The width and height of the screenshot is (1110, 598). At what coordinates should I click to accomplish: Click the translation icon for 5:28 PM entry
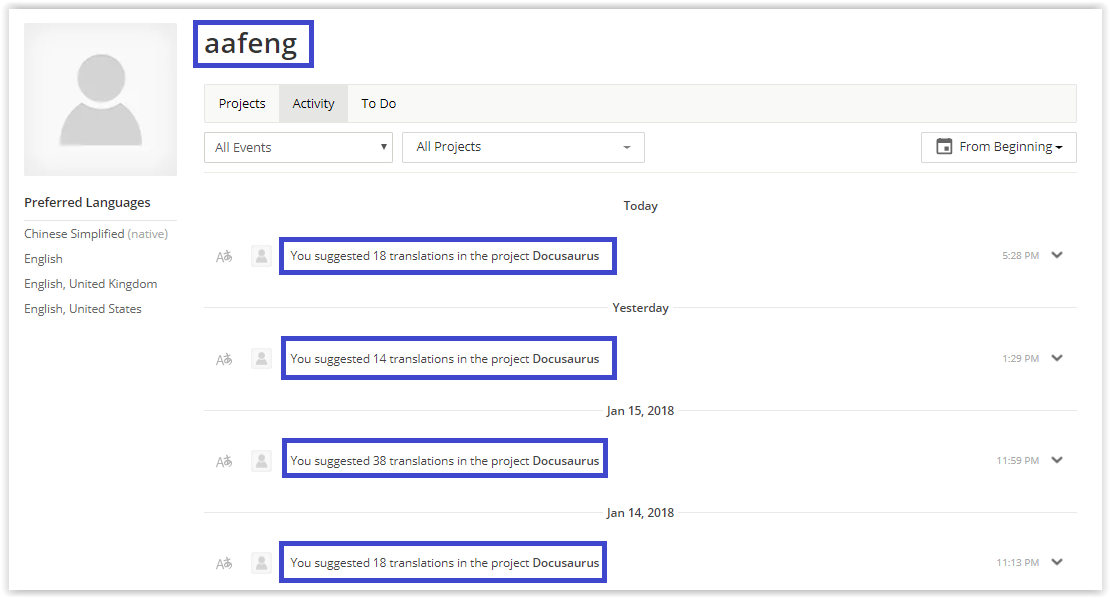click(x=224, y=257)
